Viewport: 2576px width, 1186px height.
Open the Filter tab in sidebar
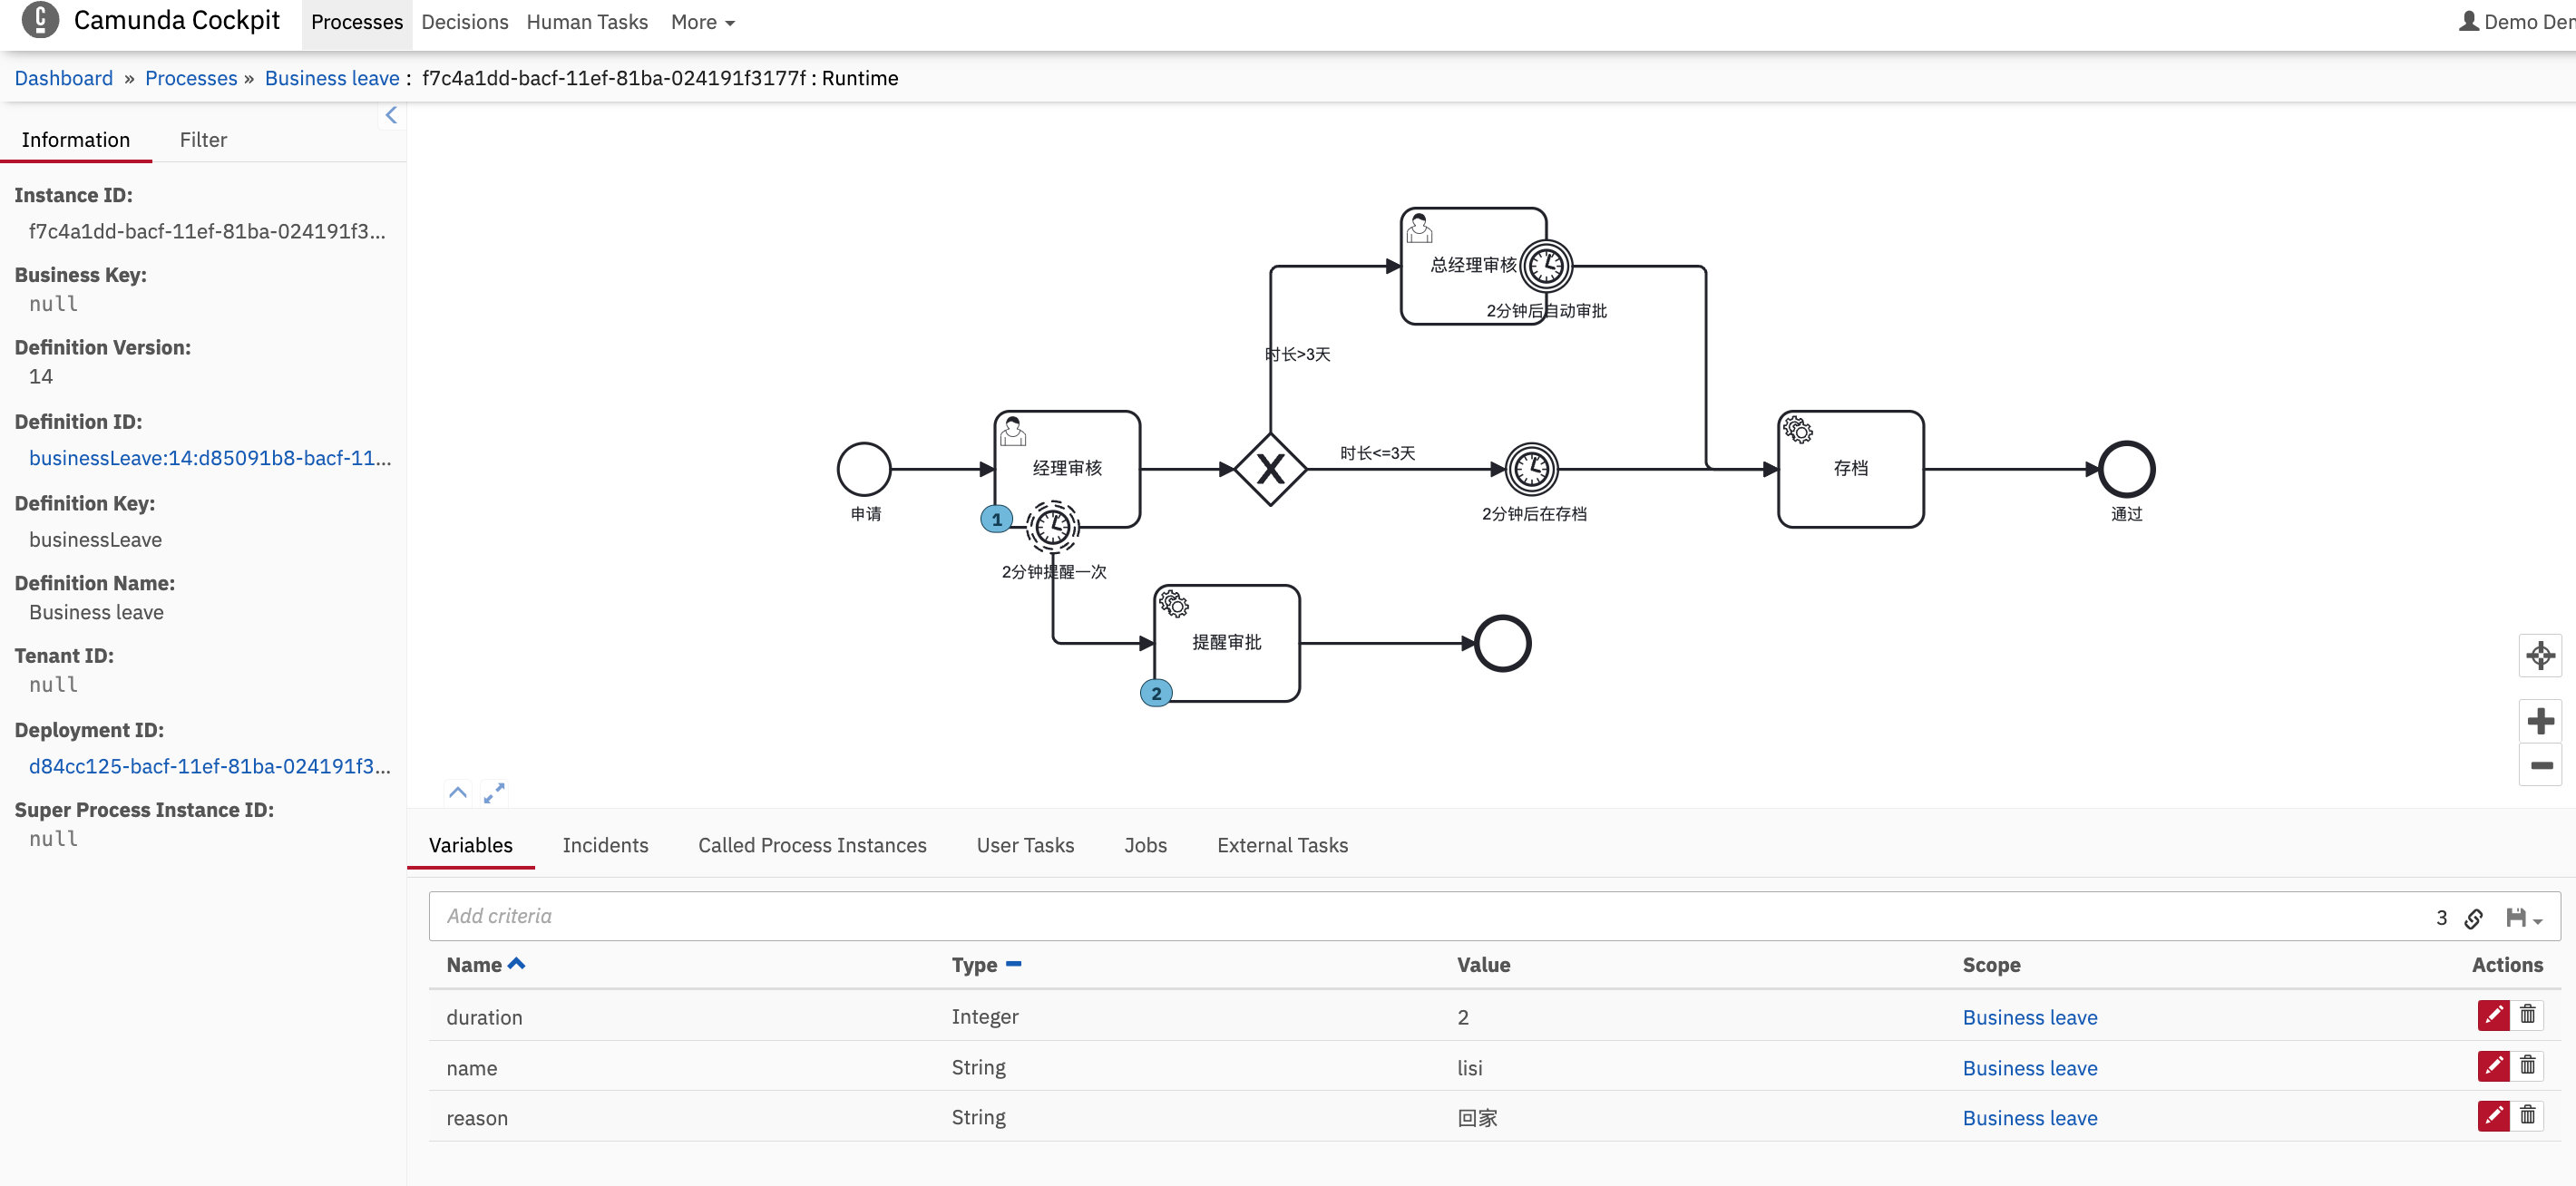(203, 140)
